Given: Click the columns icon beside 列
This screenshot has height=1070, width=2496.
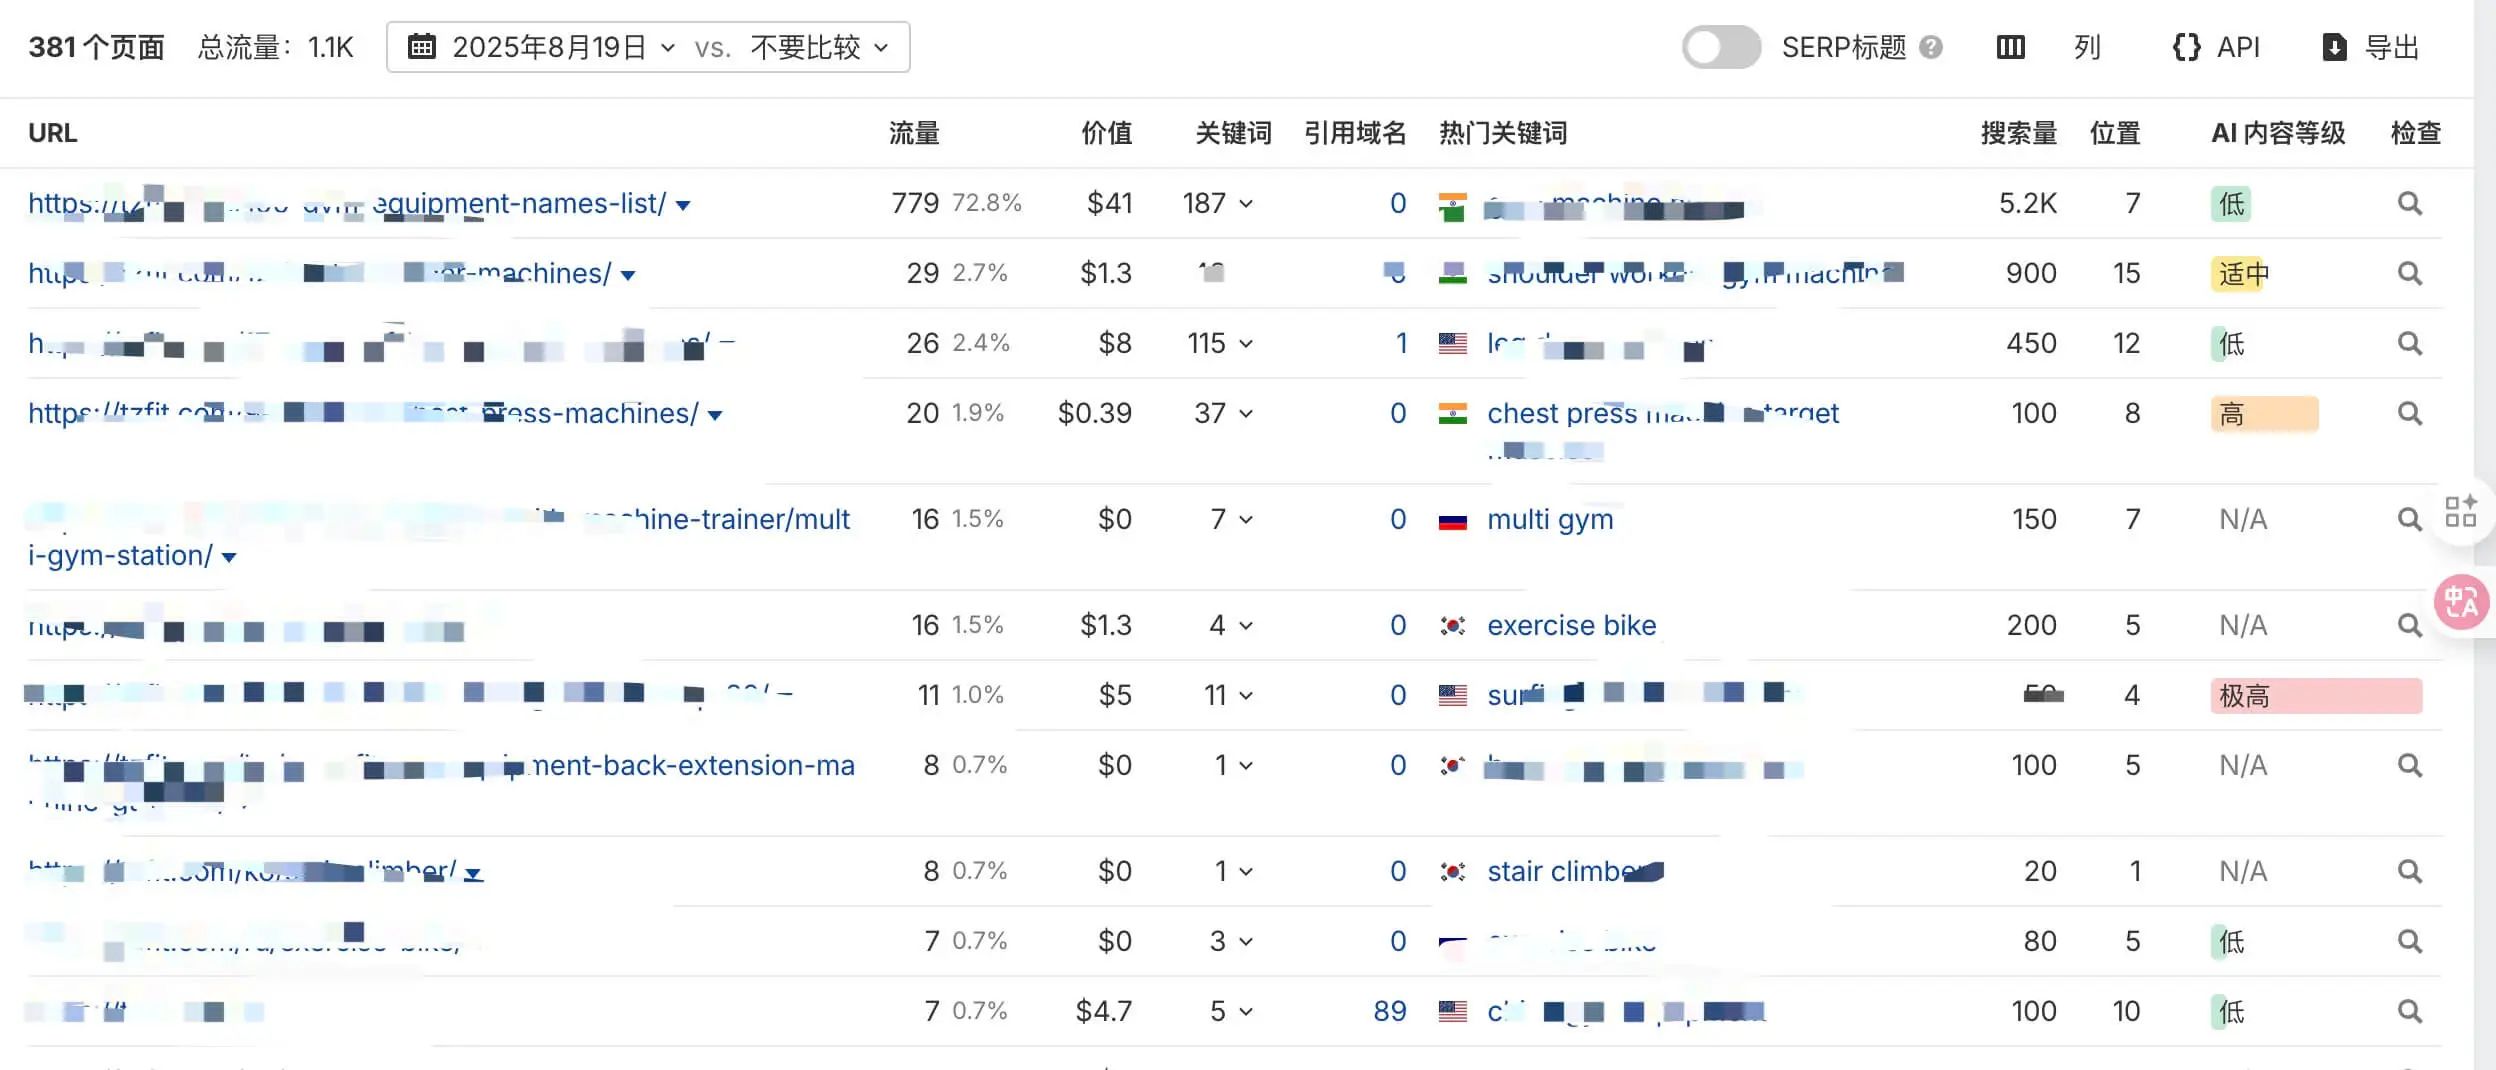Looking at the screenshot, I should (2011, 46).
